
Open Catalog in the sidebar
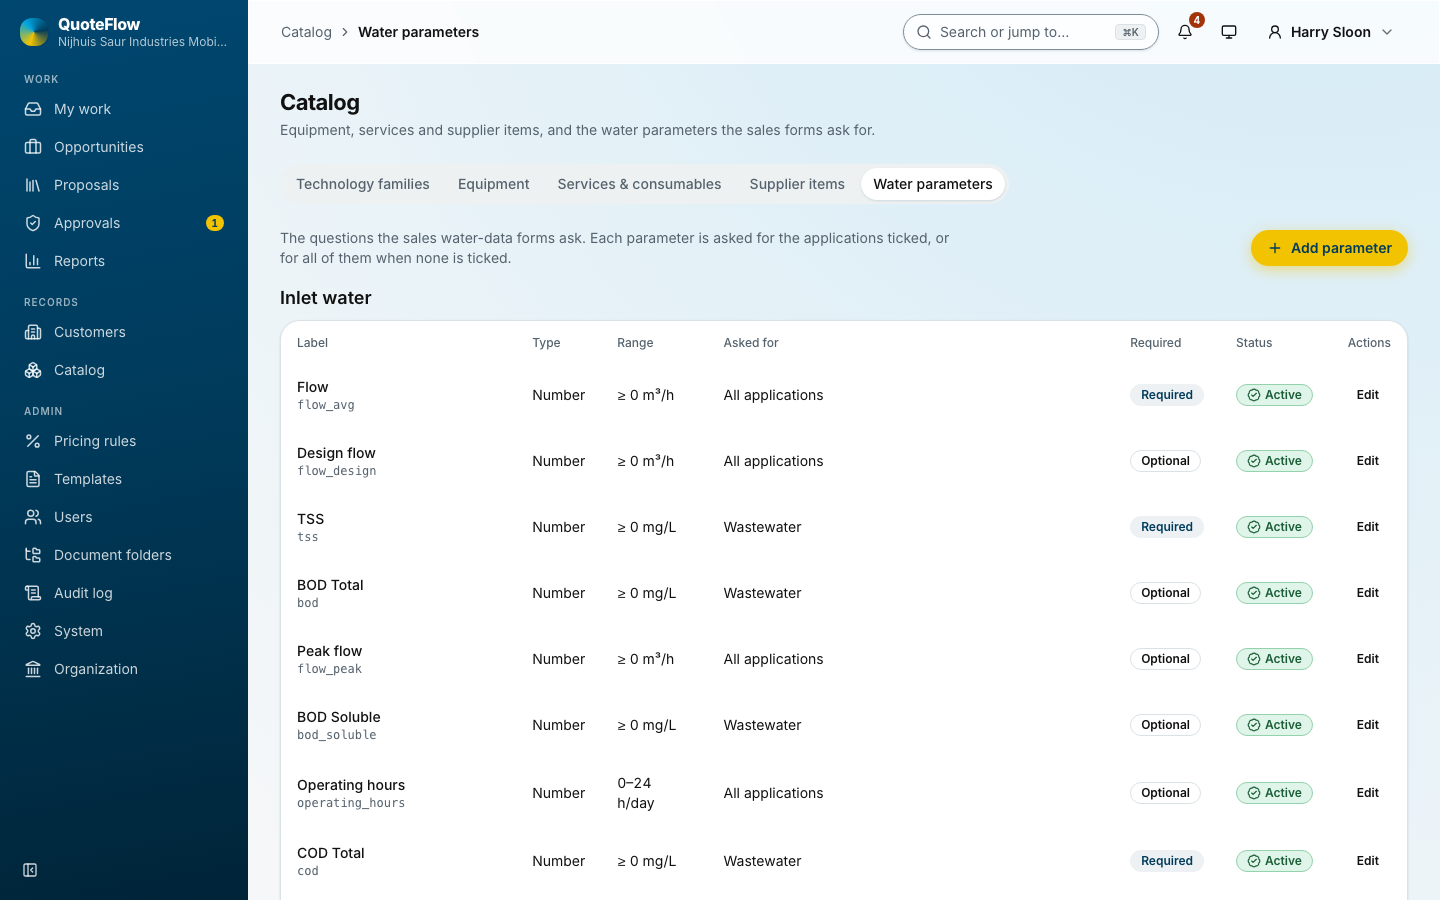tap(124, 370)
